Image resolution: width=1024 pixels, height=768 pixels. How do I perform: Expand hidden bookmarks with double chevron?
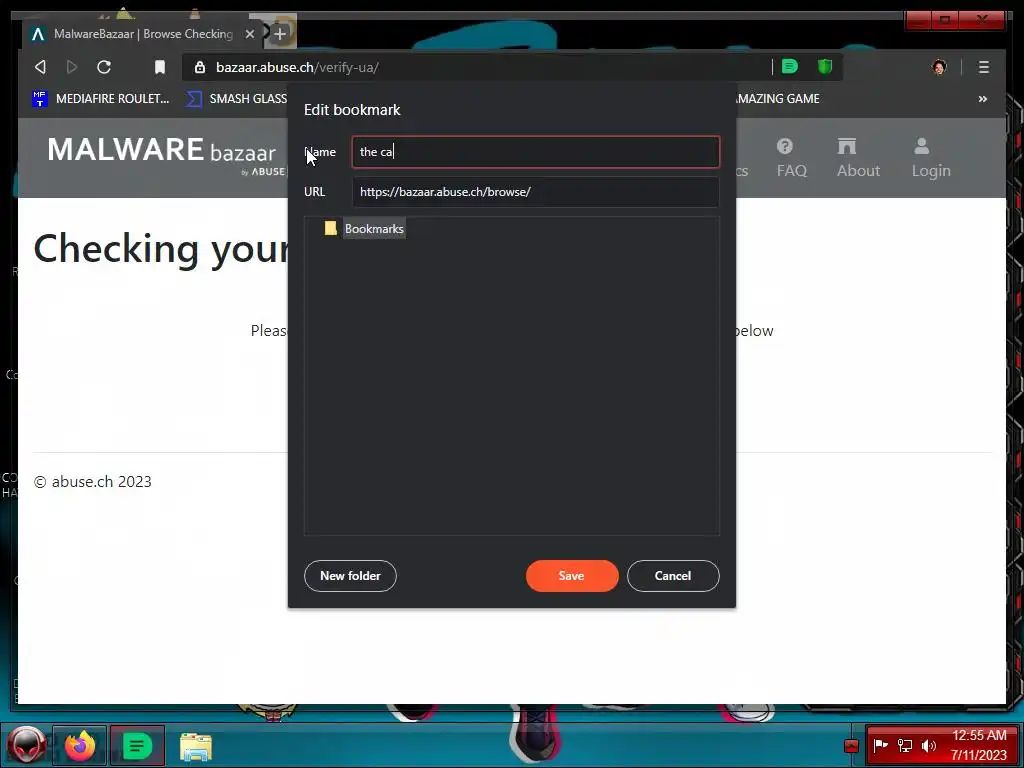982,99
